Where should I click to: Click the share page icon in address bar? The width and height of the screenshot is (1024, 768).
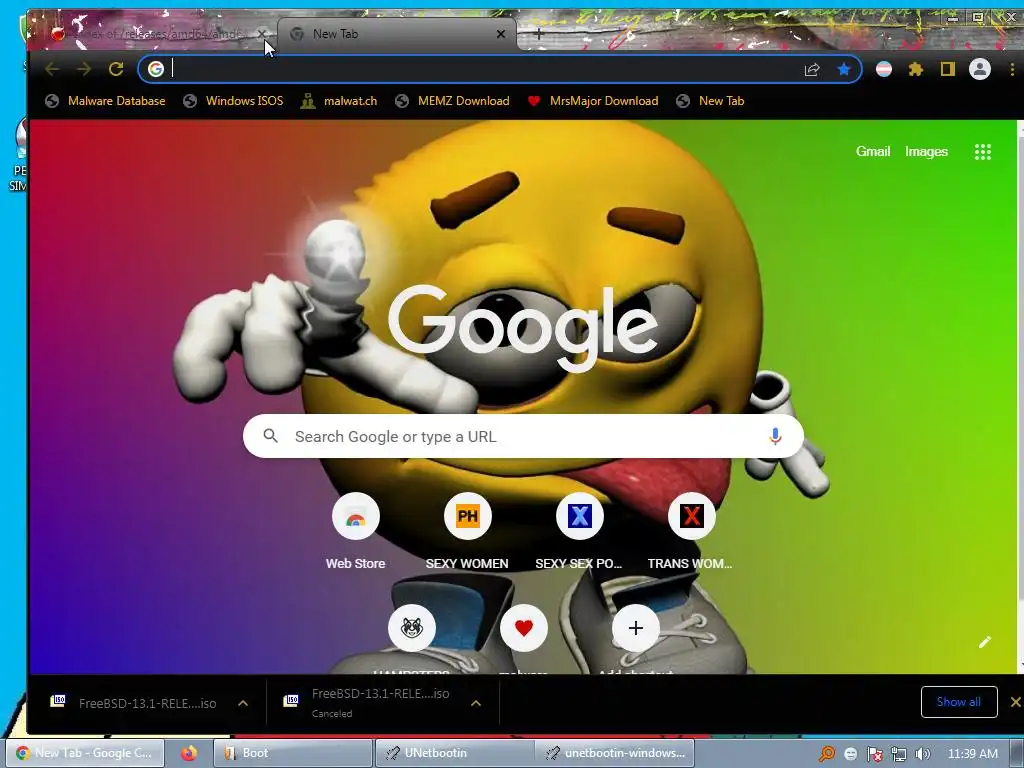coord(812,69)
